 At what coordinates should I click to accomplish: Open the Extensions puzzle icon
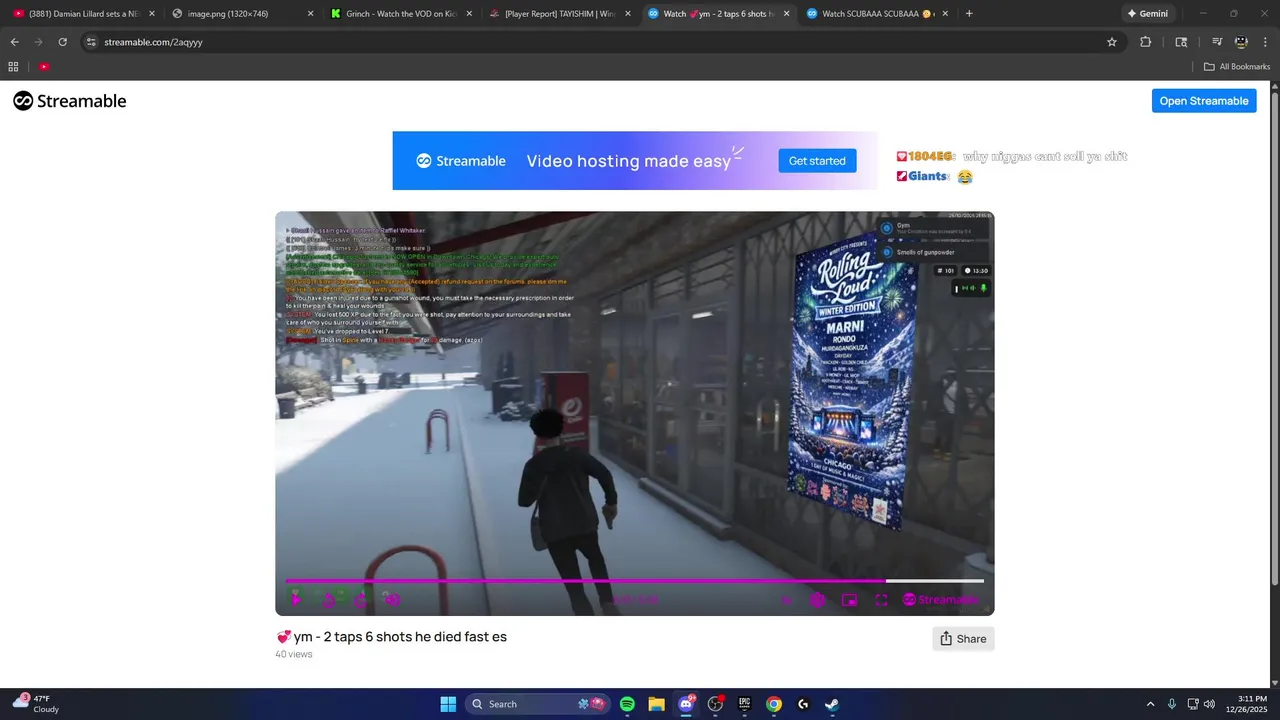coord(1146,42)
